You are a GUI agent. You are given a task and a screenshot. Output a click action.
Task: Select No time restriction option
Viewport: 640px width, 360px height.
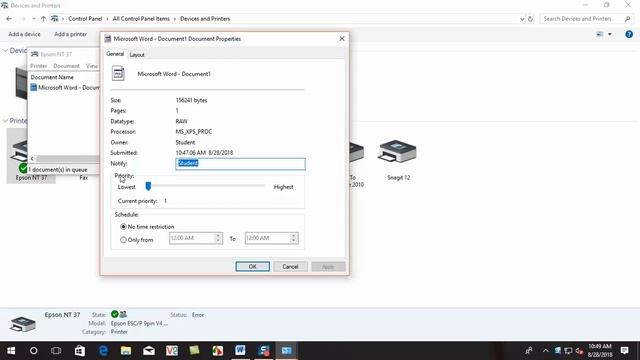click(x=147, y=227)
